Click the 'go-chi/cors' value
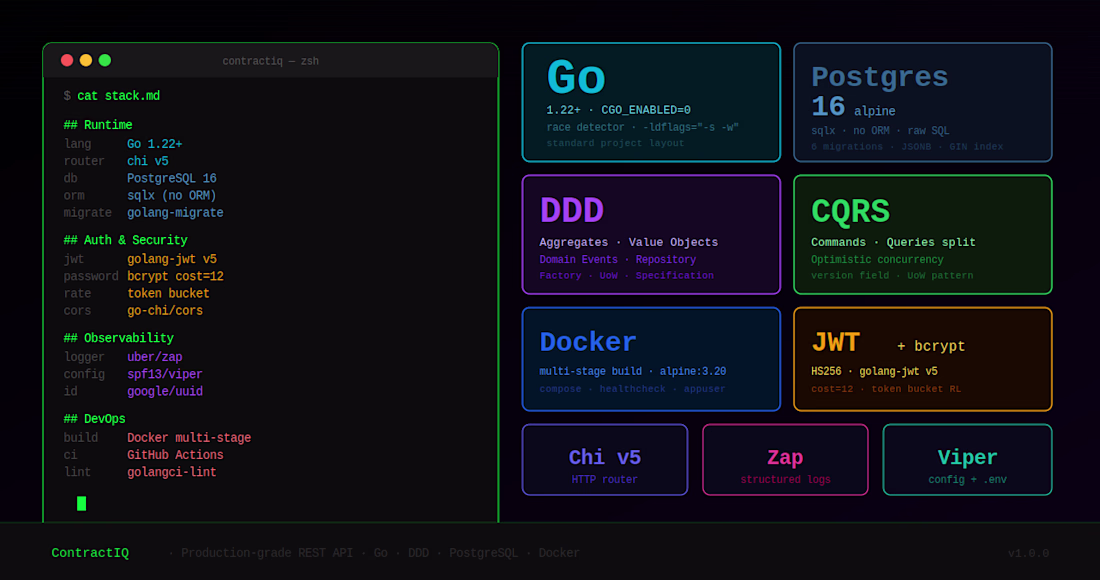The image size is (1100, 580). pyautogui.click(x=165, y=311)
